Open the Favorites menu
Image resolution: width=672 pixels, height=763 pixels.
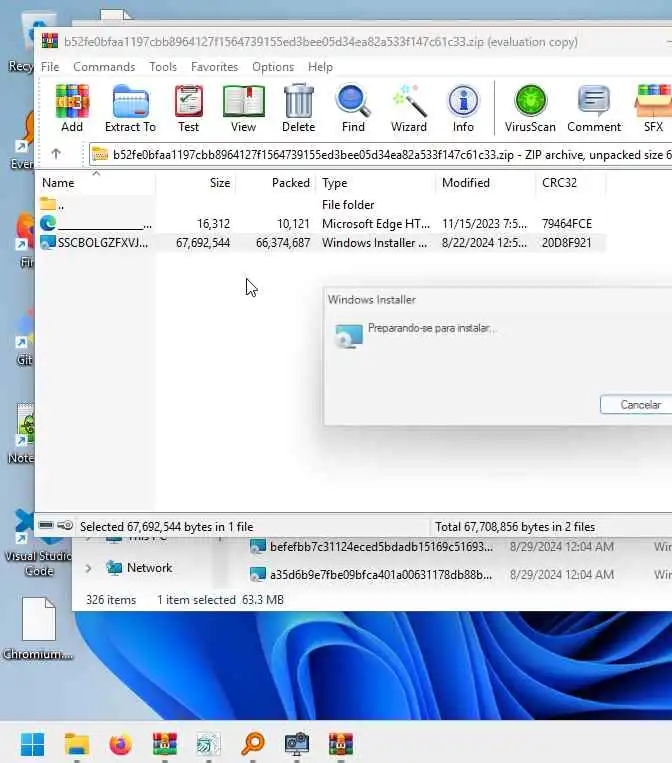[215, 67]
